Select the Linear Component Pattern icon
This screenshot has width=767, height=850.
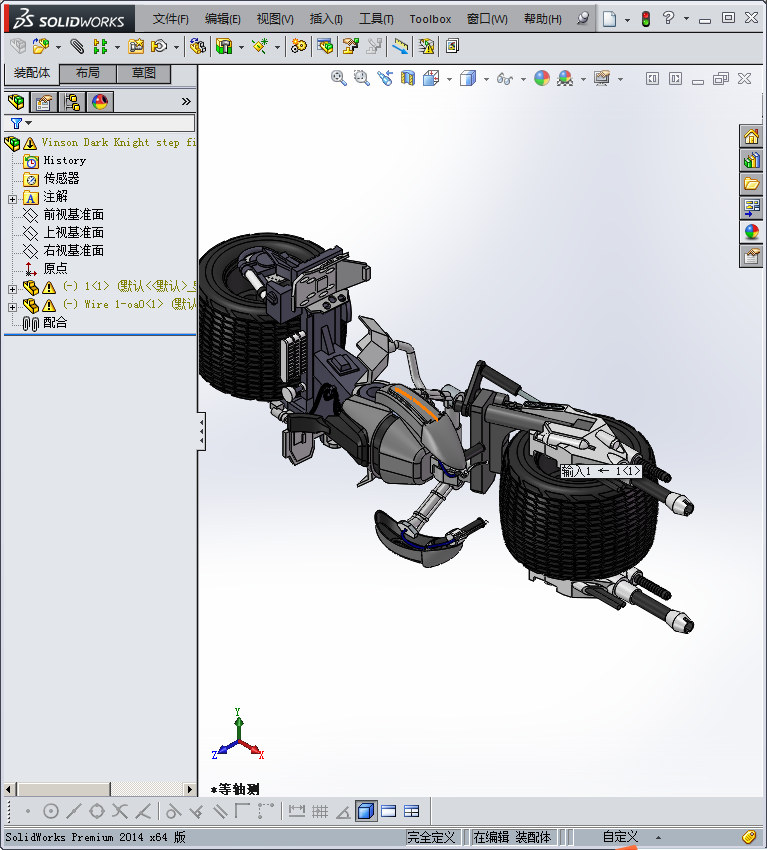pos(100,47)
